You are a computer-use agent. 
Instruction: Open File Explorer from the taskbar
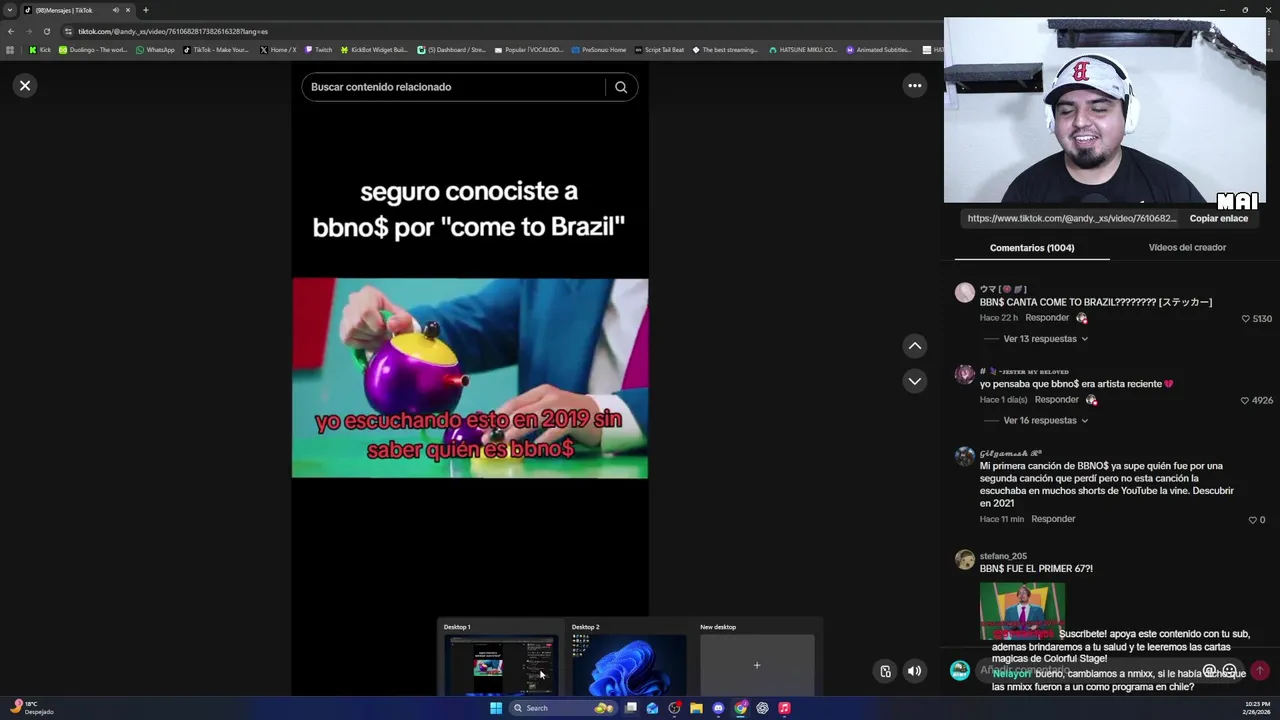[696, 708]
